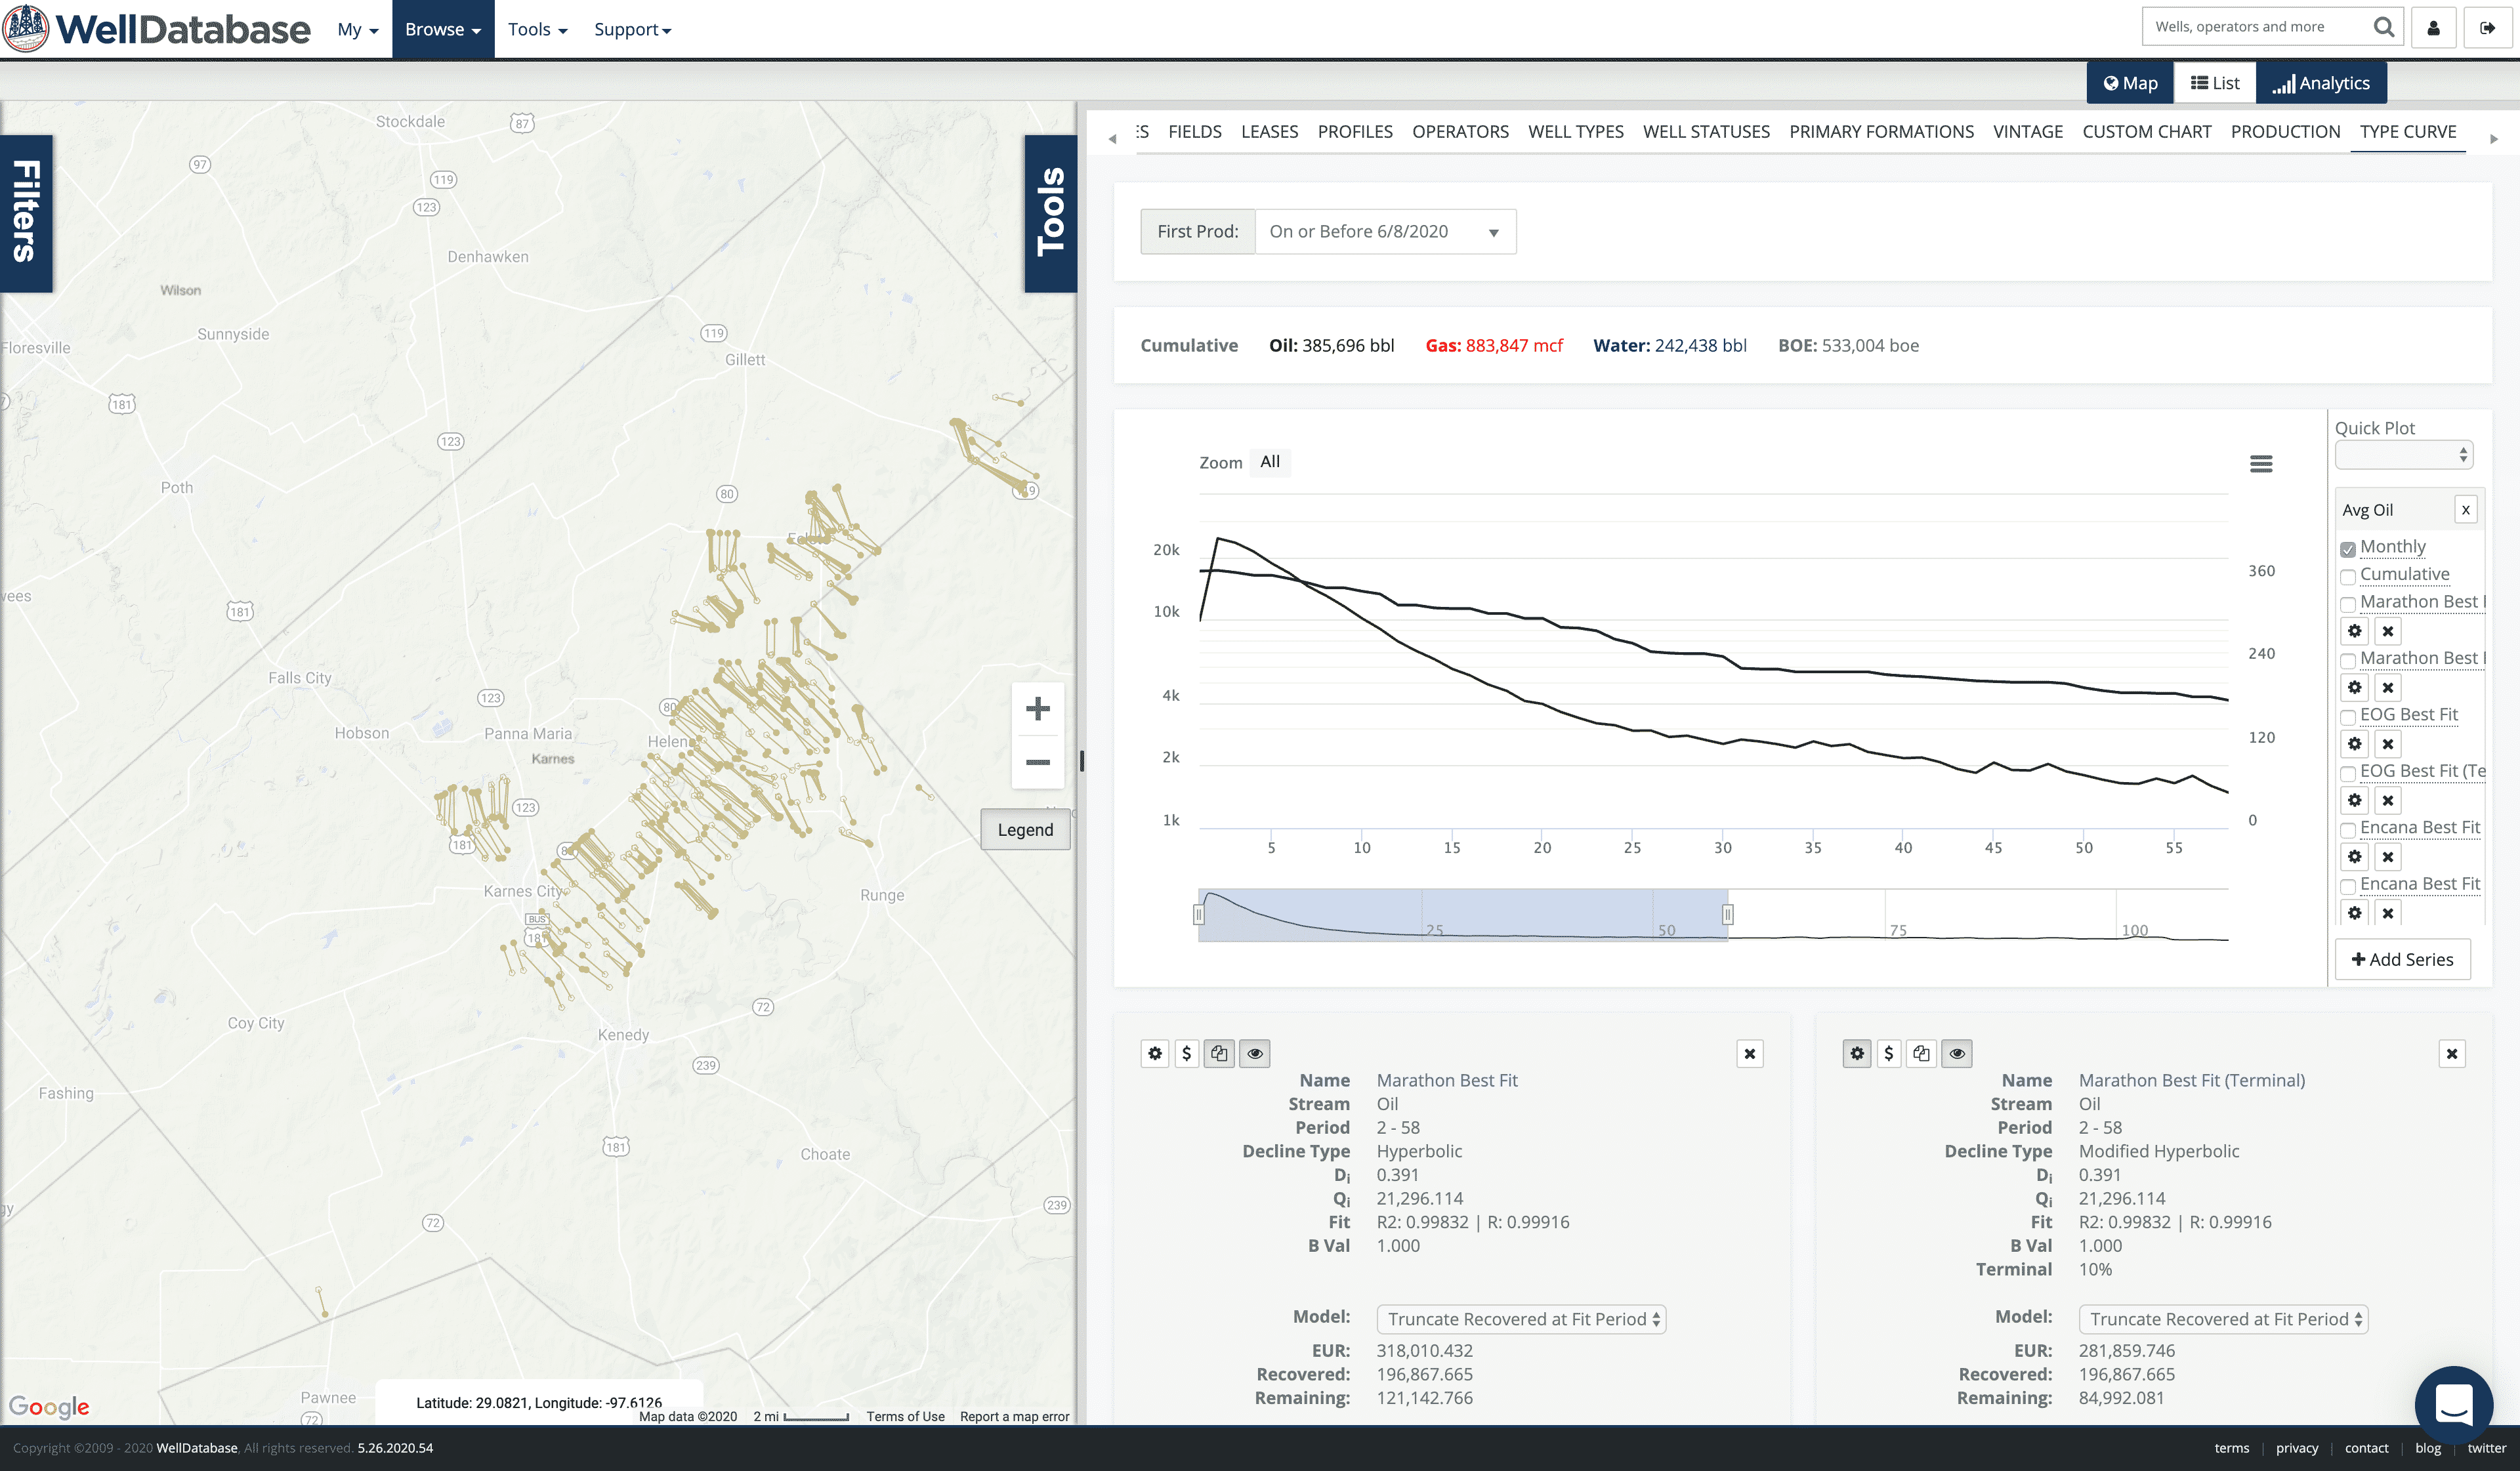Click the user profile icon
Viewport: 2520px width, 1471px height.
(x=2433, y=28)
